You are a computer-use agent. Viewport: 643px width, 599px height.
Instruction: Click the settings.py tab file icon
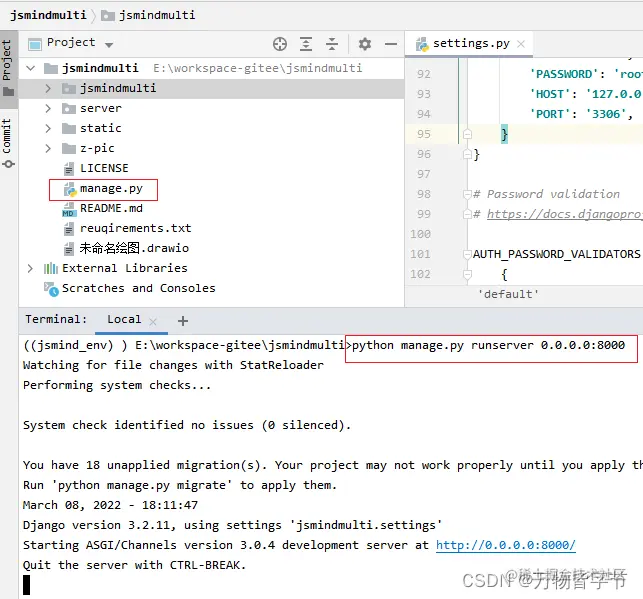[x=422, y=44]
